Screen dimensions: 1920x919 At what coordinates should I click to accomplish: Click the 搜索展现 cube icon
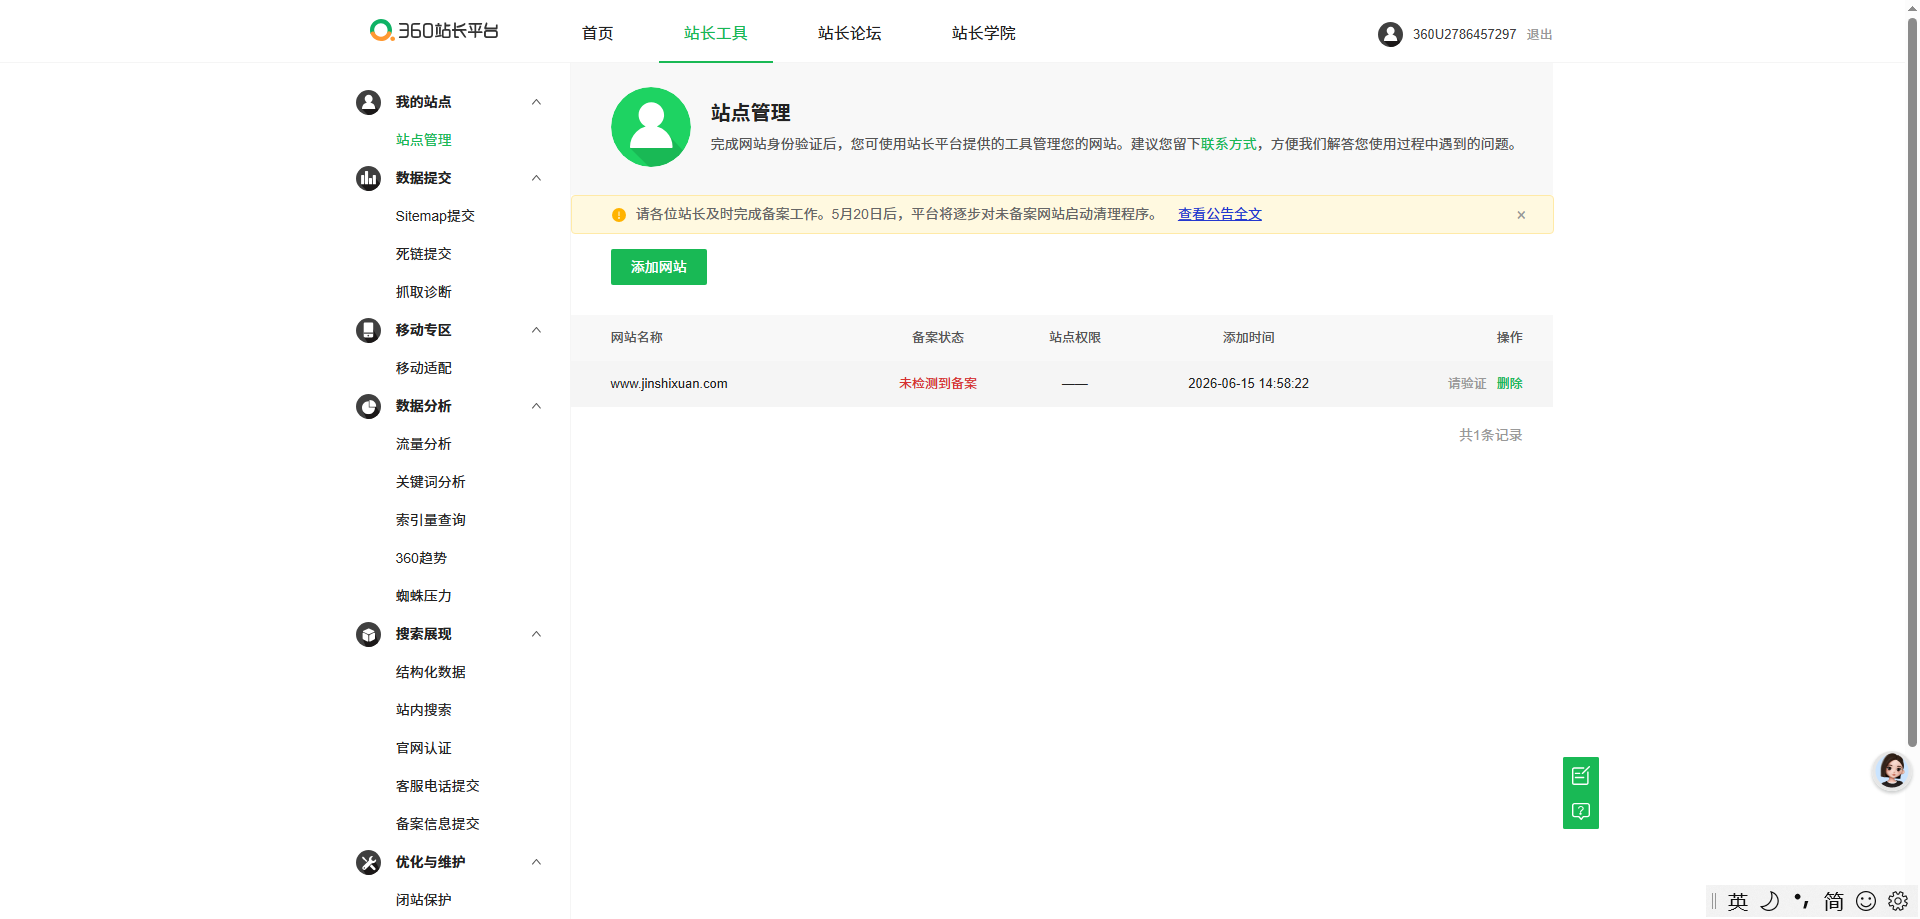pos(368,634)
